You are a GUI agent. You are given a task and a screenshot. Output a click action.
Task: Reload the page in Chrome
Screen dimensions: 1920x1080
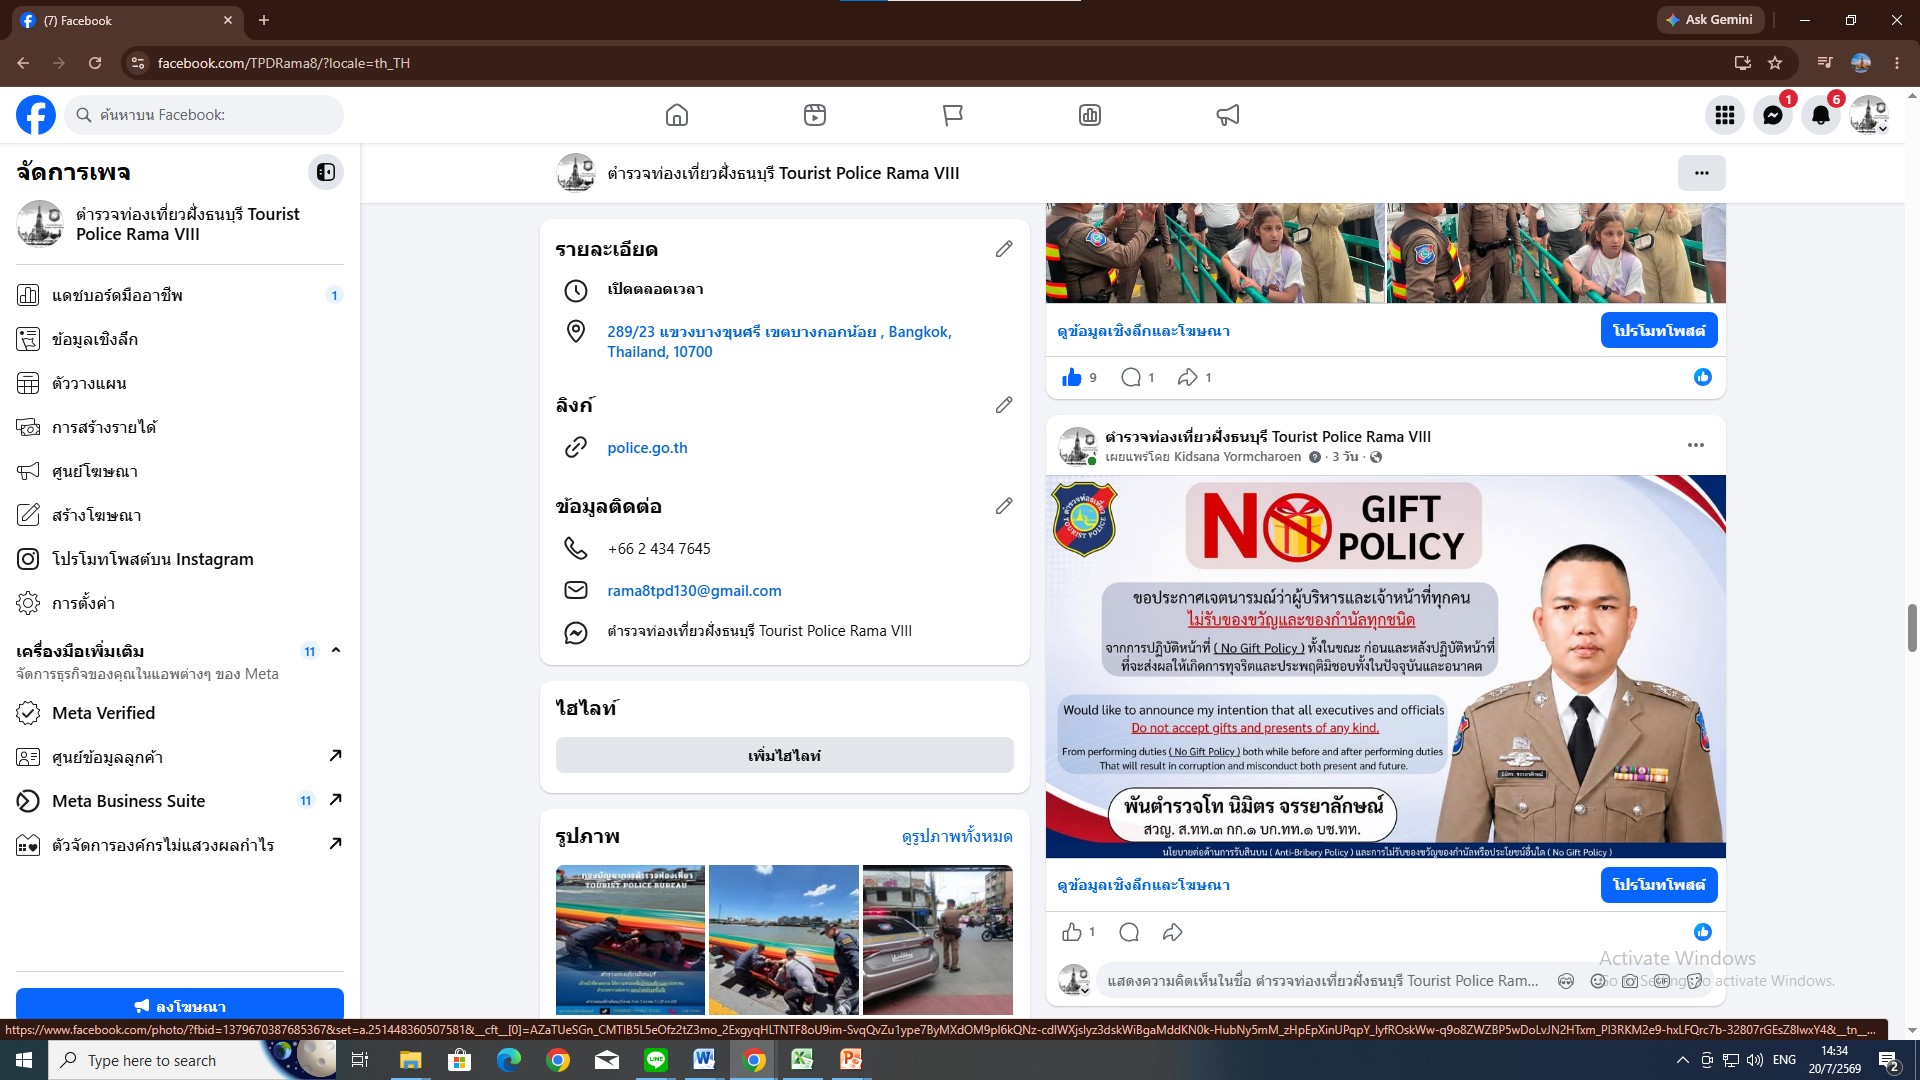click(95, 63)
